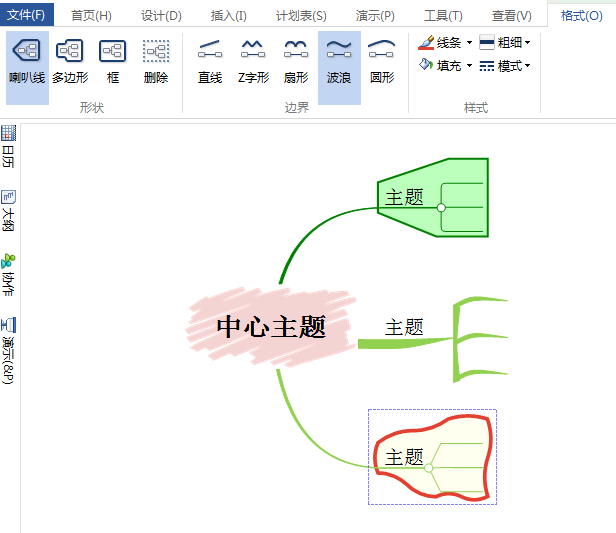Image resolution: width=616 pixels, height=533 pixels.
Task: Click the 填充 paint bucket icon
Action: pyautogui.click(x=426, y=65)
